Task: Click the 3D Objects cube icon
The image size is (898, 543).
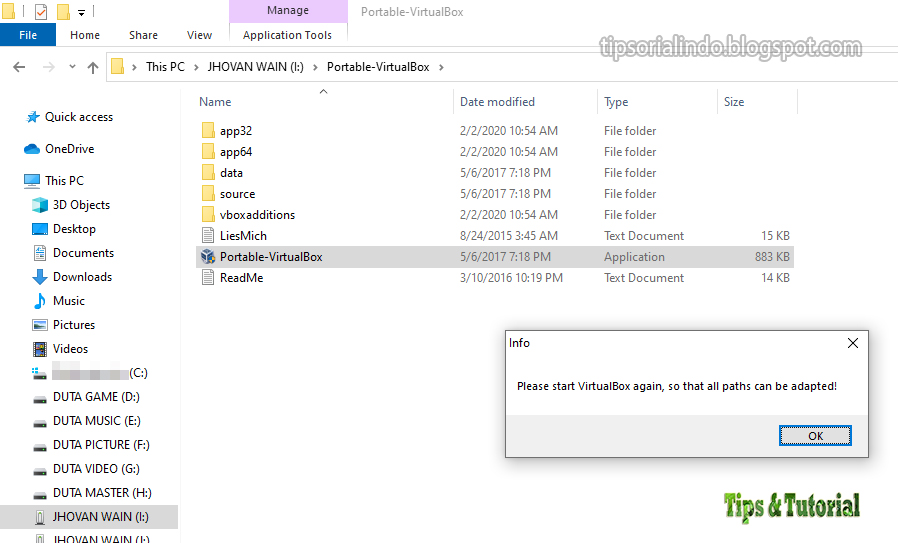Action: [x=40, y=205]
